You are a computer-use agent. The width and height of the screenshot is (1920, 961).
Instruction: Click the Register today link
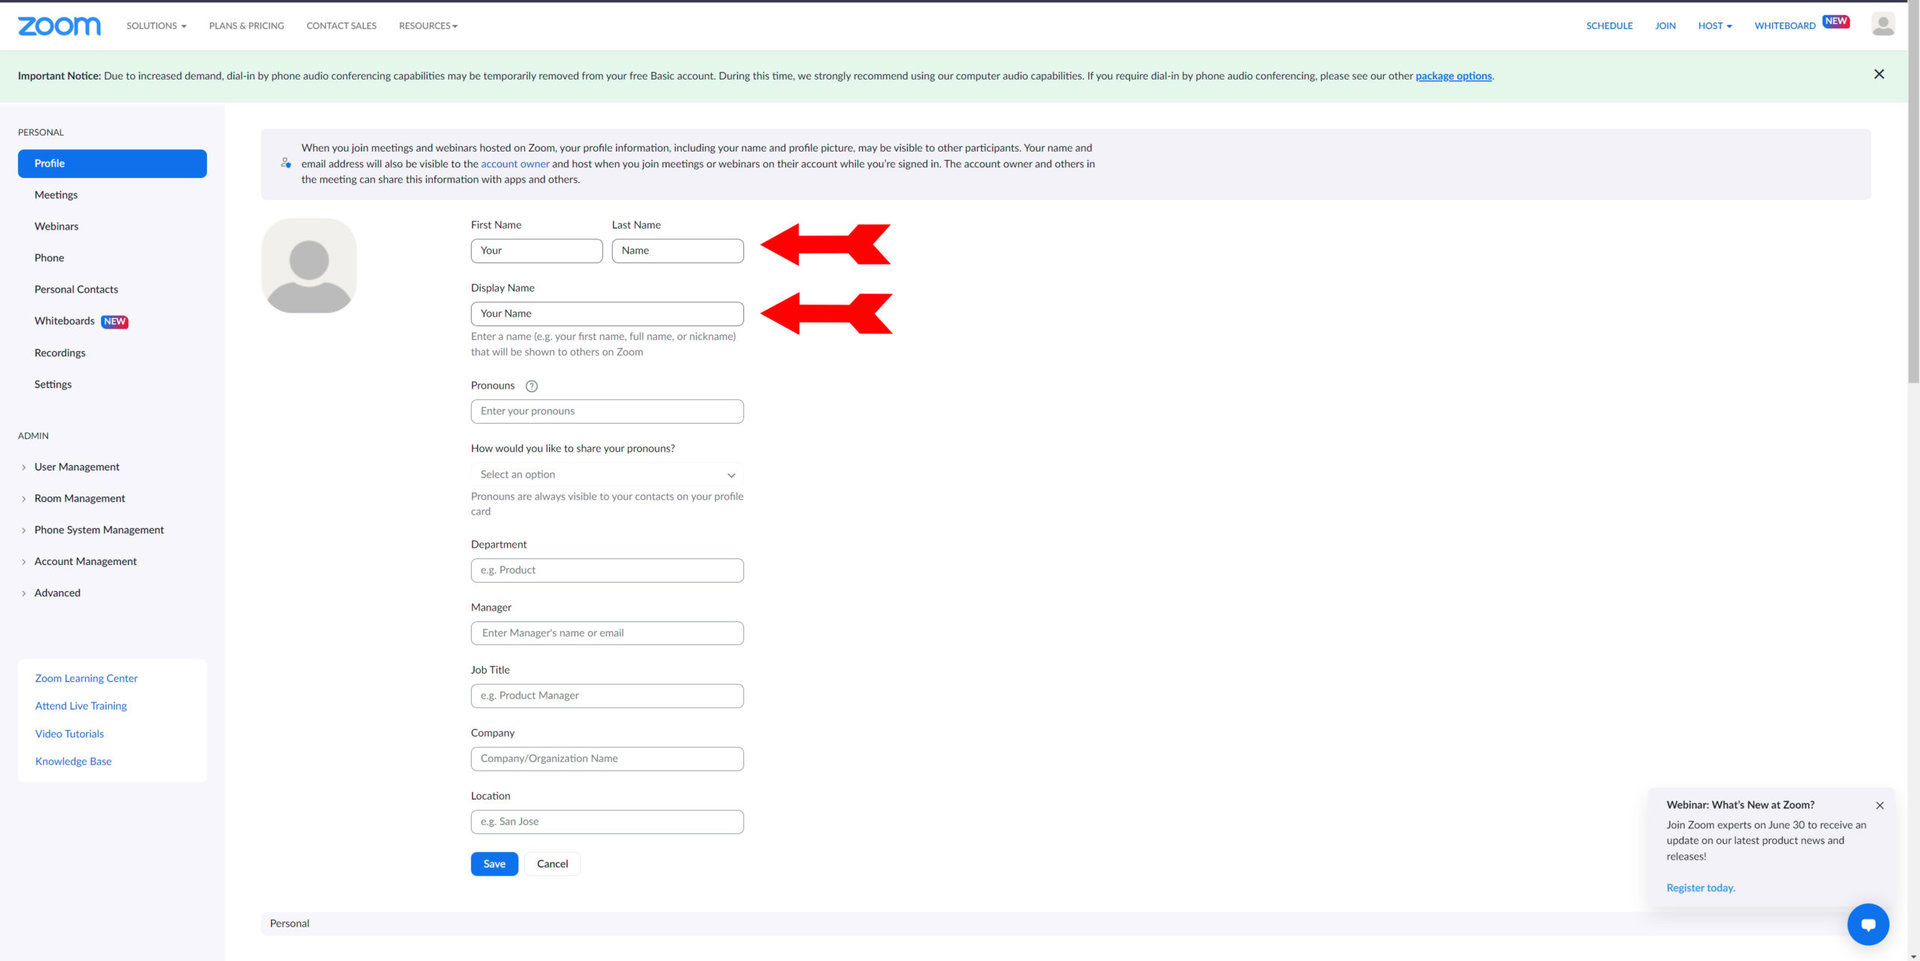1700,888
